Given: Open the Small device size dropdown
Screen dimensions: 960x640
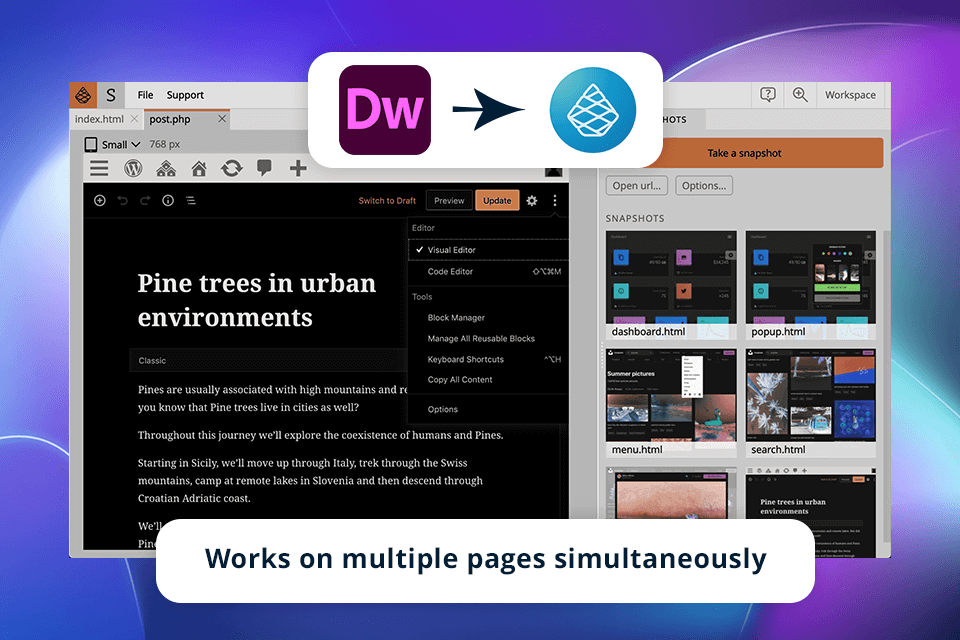Looking at the screenshot, I should coord(121,145).
